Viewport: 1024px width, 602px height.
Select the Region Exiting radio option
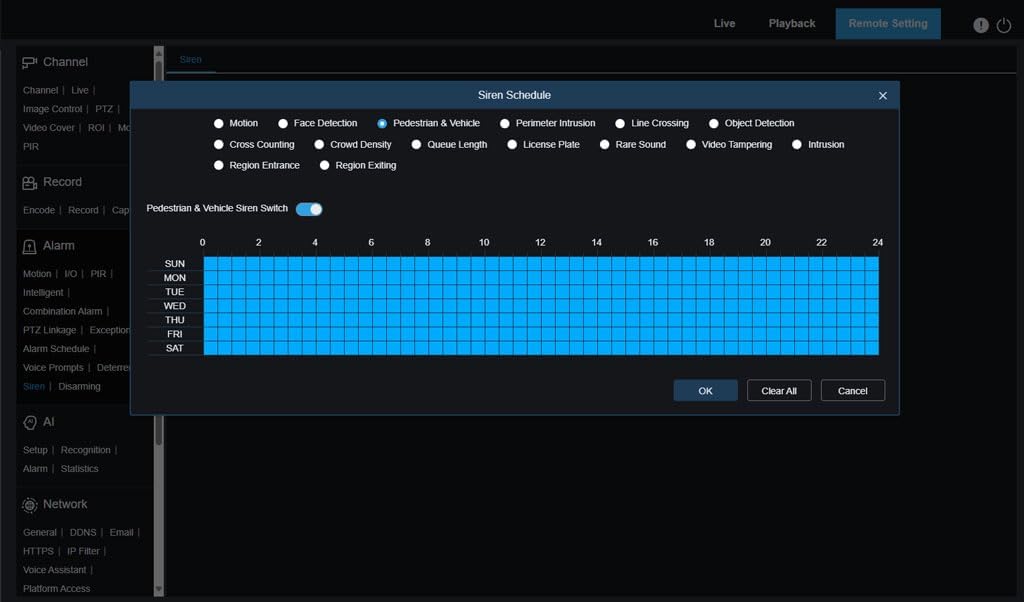coord(325,166)
